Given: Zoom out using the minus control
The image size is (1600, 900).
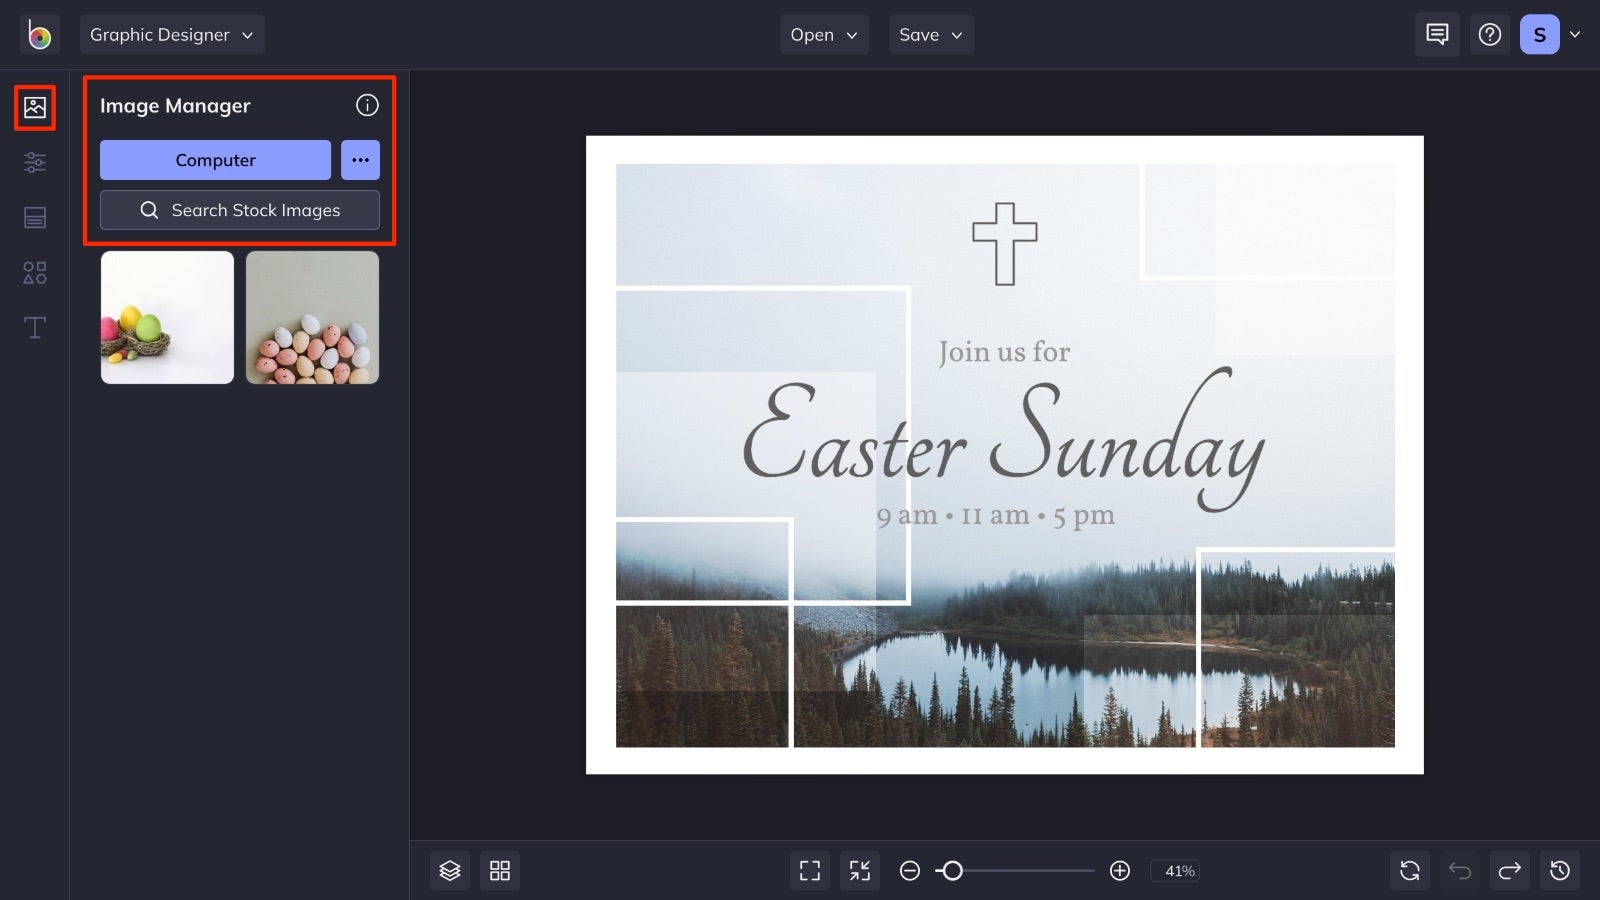Looking at the screenshot, I should coord(909,871).
